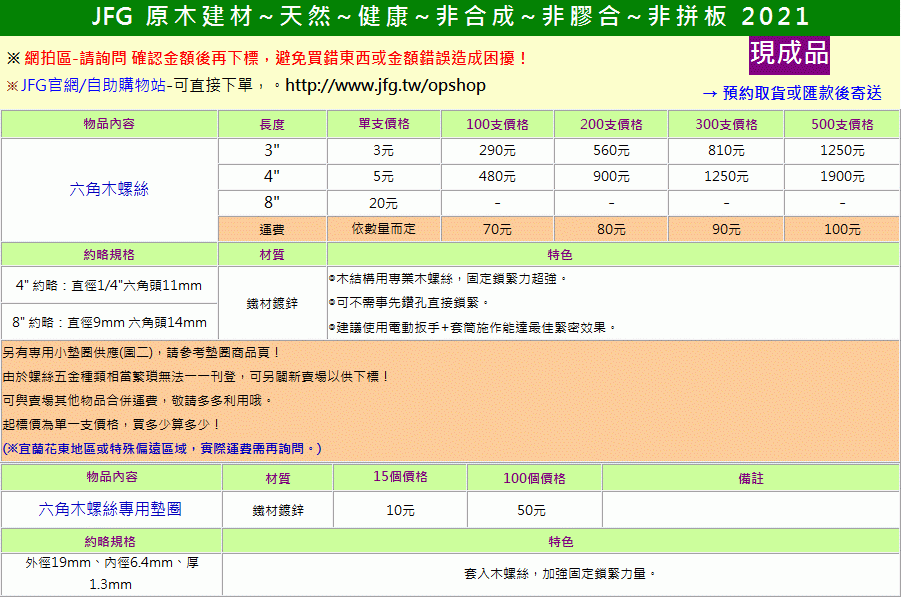Select the "1900元" price cell

(x=842, y=176)
